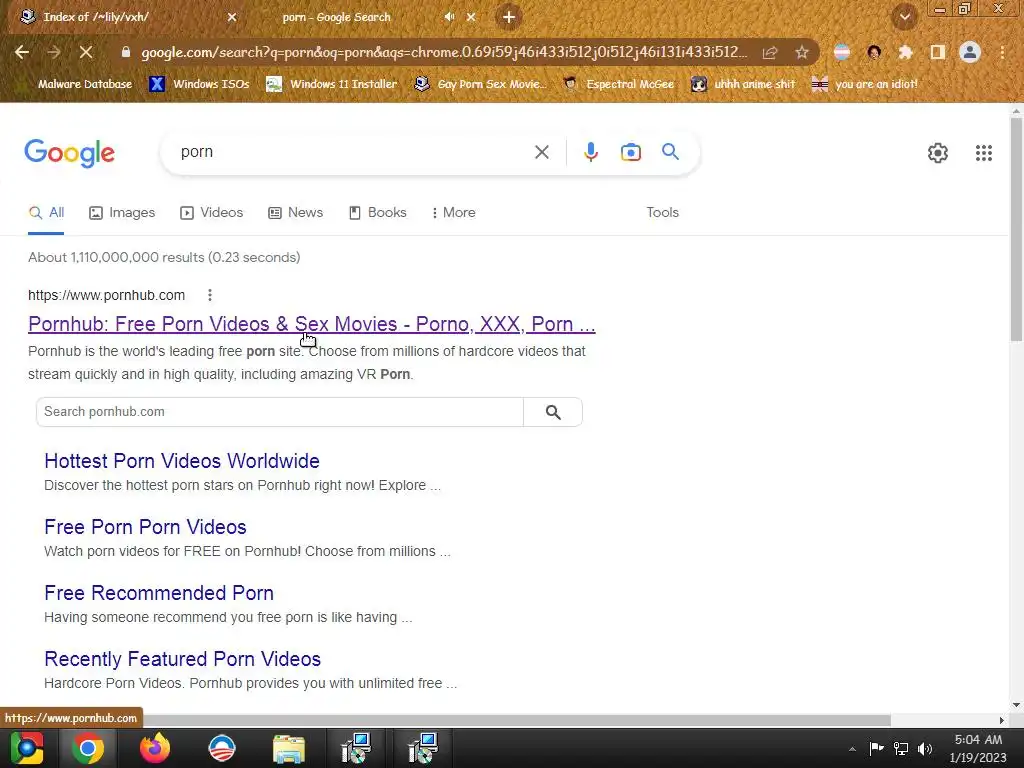Switch to the Images results tab

click(122, 213)
